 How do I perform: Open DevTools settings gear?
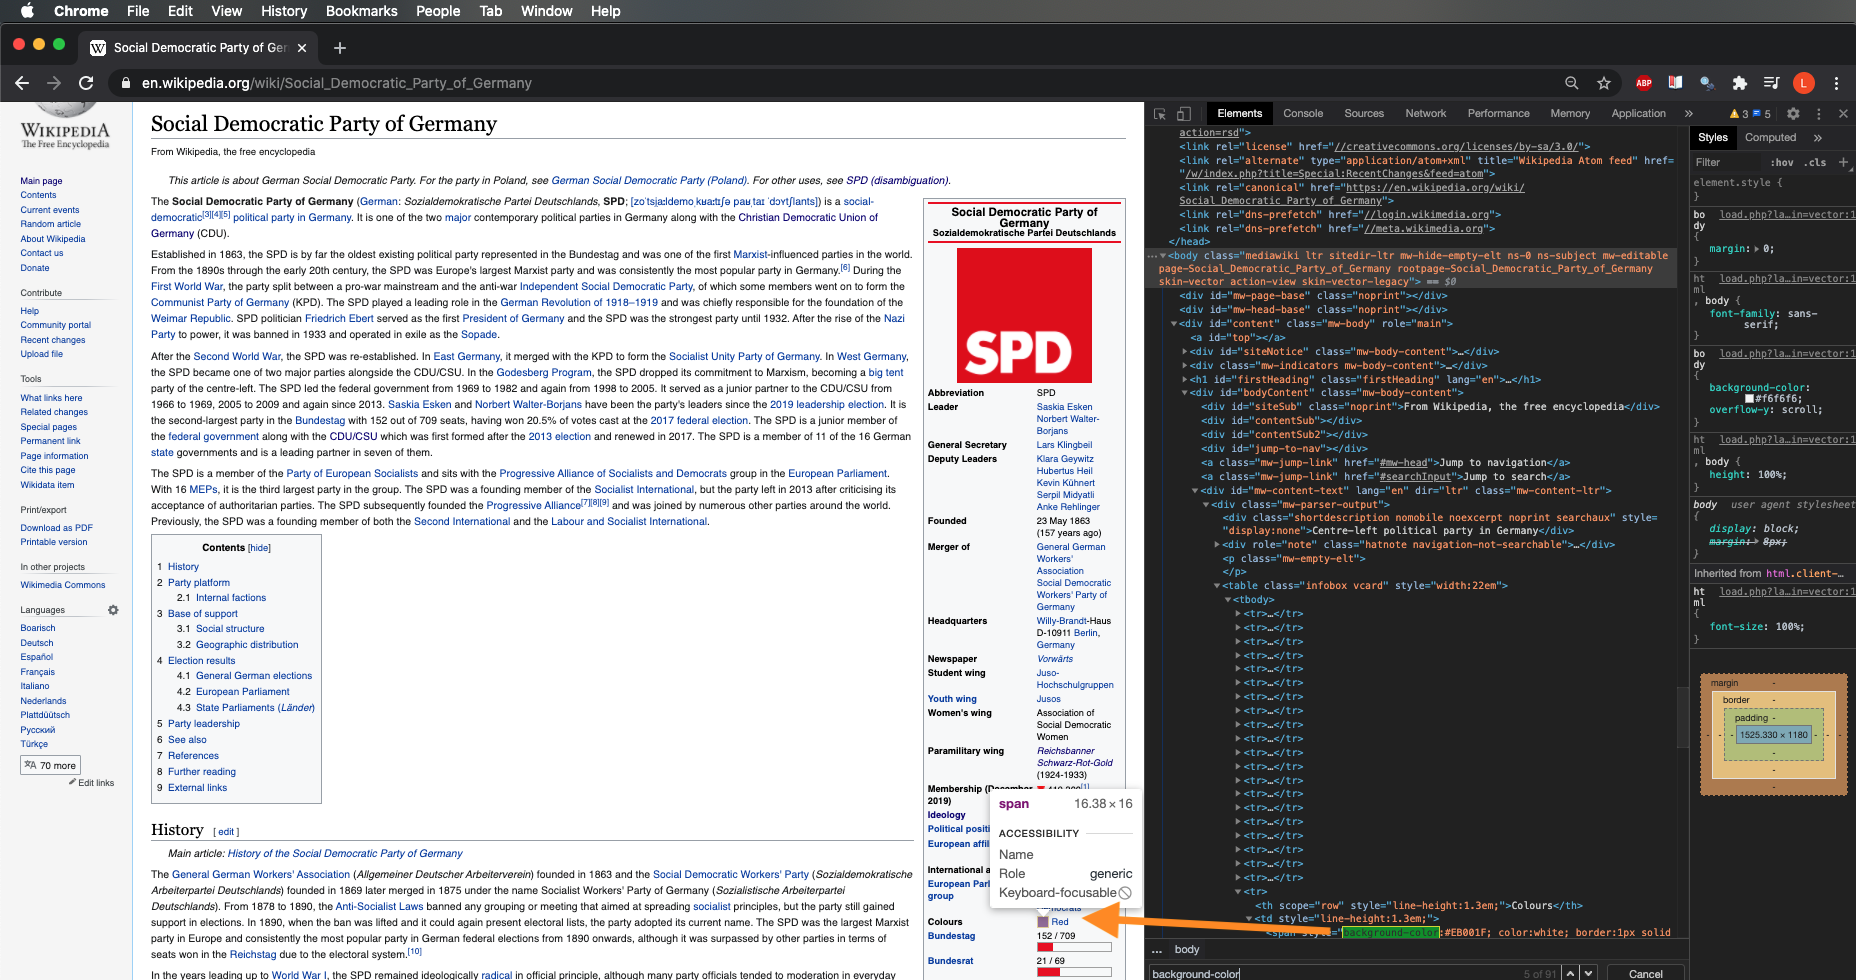click(x=1794, y=113)
